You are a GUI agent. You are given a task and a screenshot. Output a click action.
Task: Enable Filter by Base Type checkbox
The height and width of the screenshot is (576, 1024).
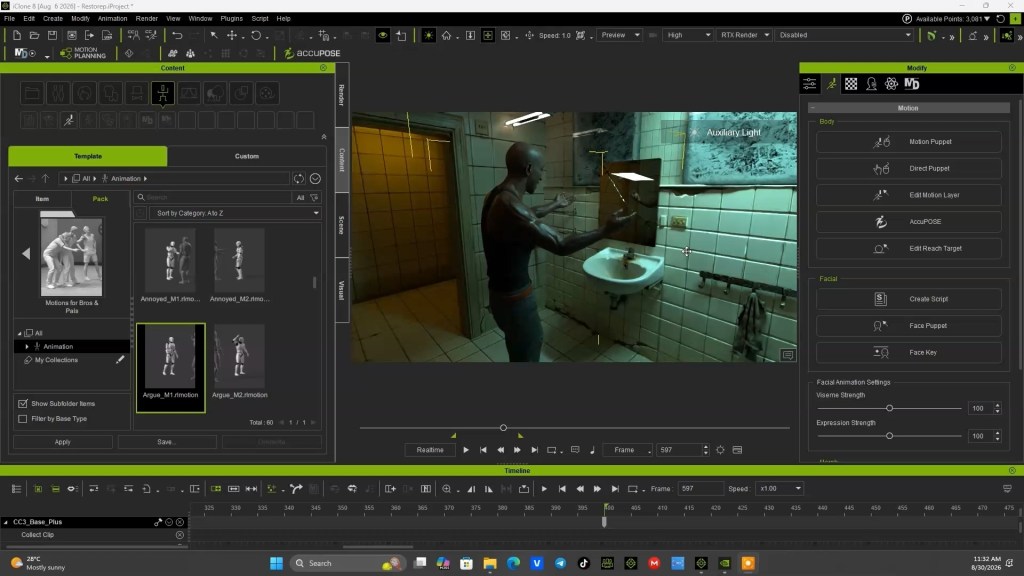[23, 419]
